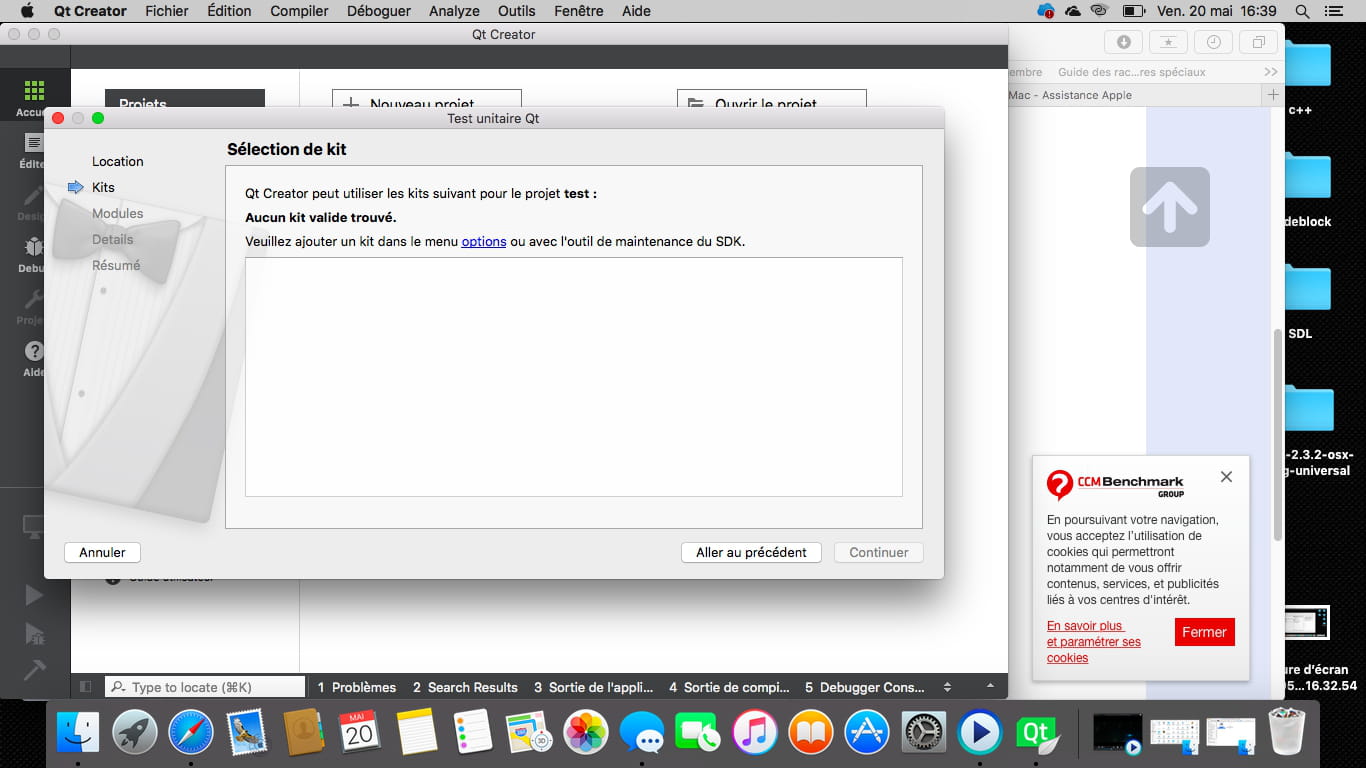Open the Debugger Console pane
This screenshot has height=768, width=1366.
pyautogui.click(x=865, y=687)
